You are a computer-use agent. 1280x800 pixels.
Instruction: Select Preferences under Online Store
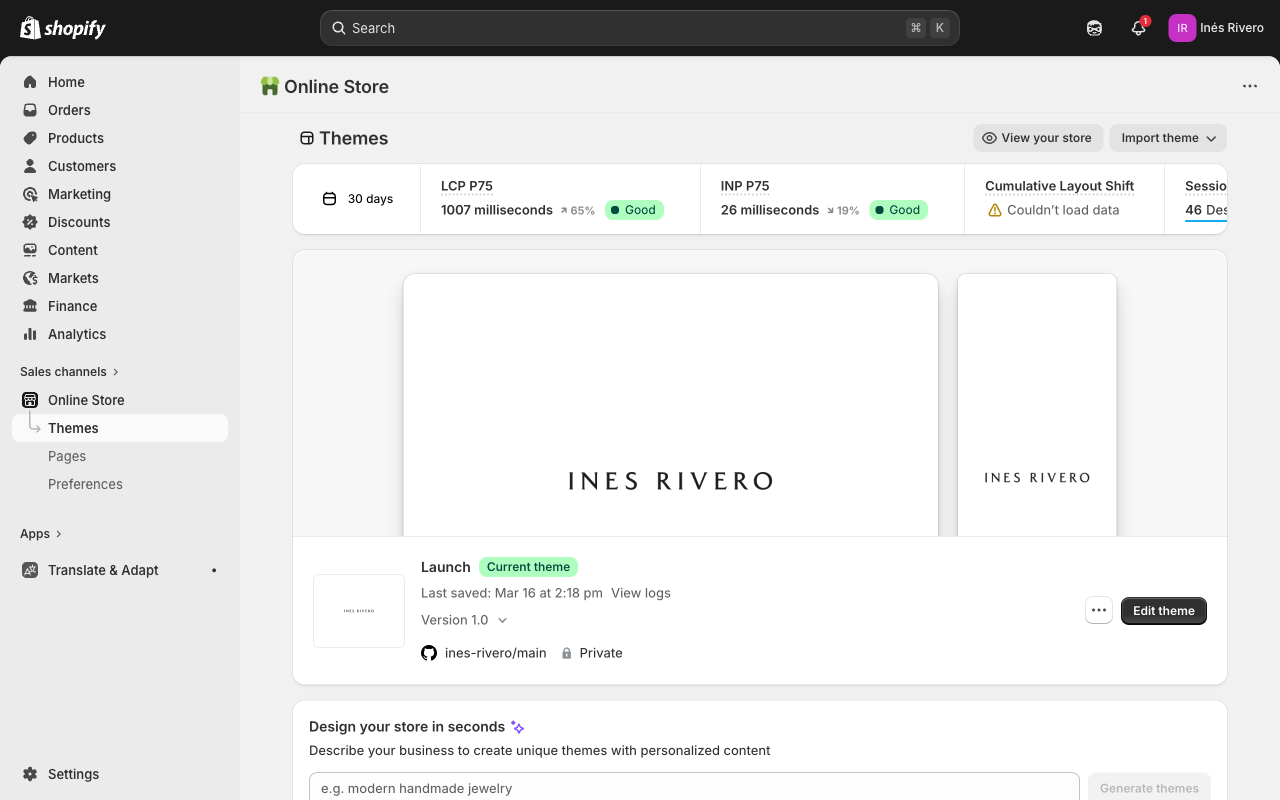(x=85, y=484)
